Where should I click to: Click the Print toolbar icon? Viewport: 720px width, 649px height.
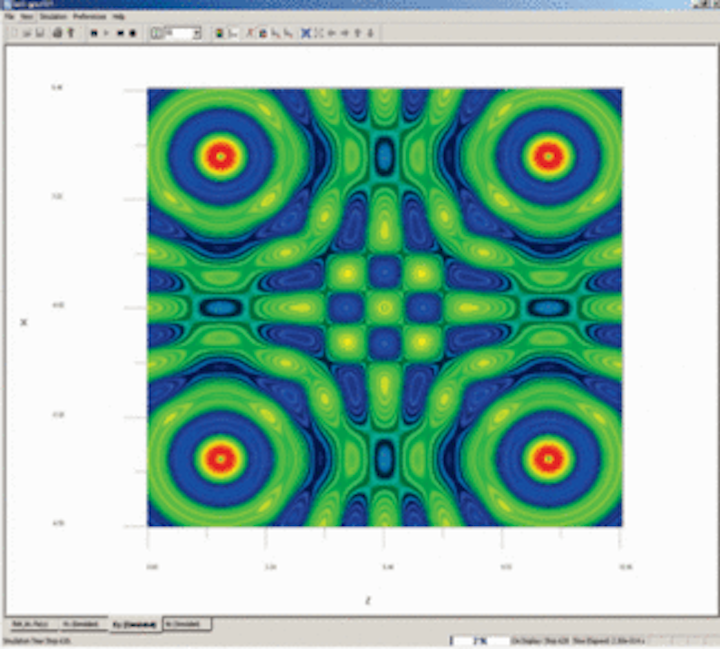(x=57, y=33)
